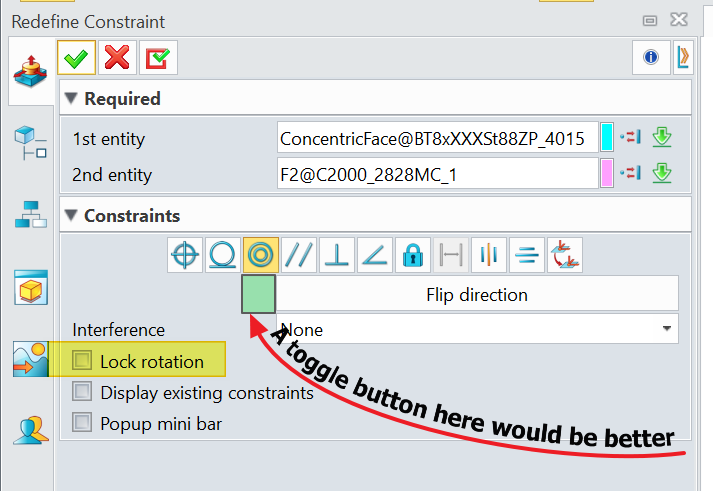Screen dimensions: 713x491
Task: Cancel with the red X button
Action: 117,58
